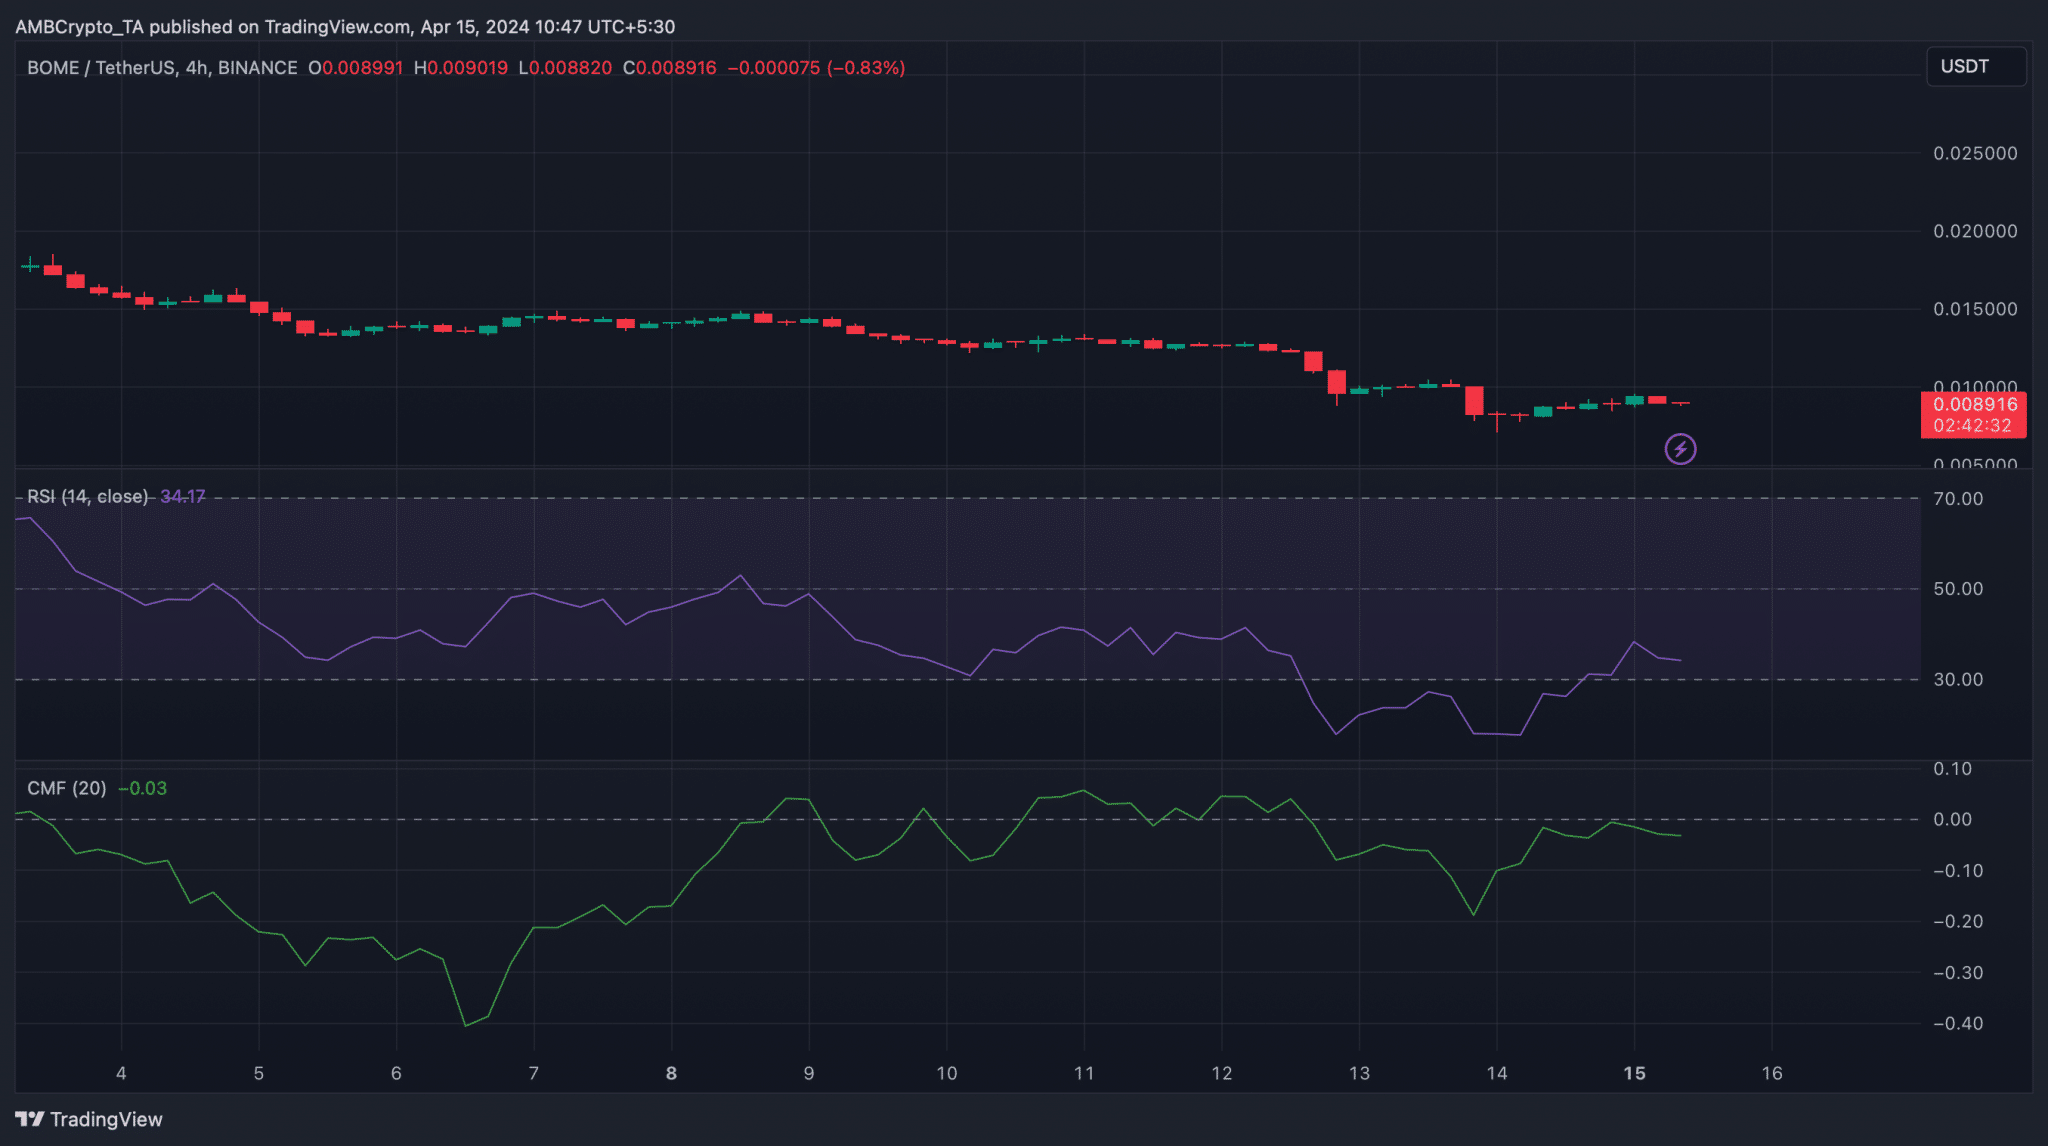
Task: Click CMF scale level 0.00
Action: [1952, 819]
